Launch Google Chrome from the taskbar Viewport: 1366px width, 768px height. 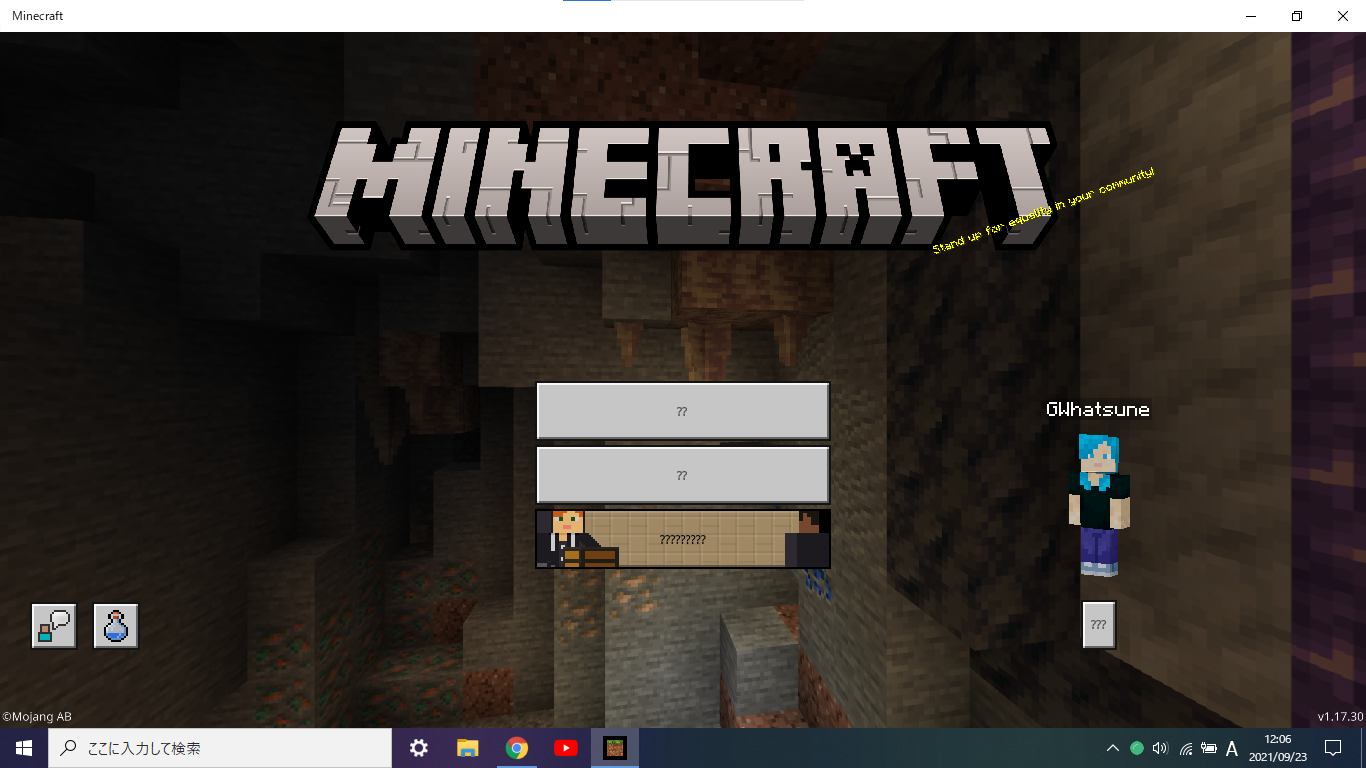click(516, 748)
